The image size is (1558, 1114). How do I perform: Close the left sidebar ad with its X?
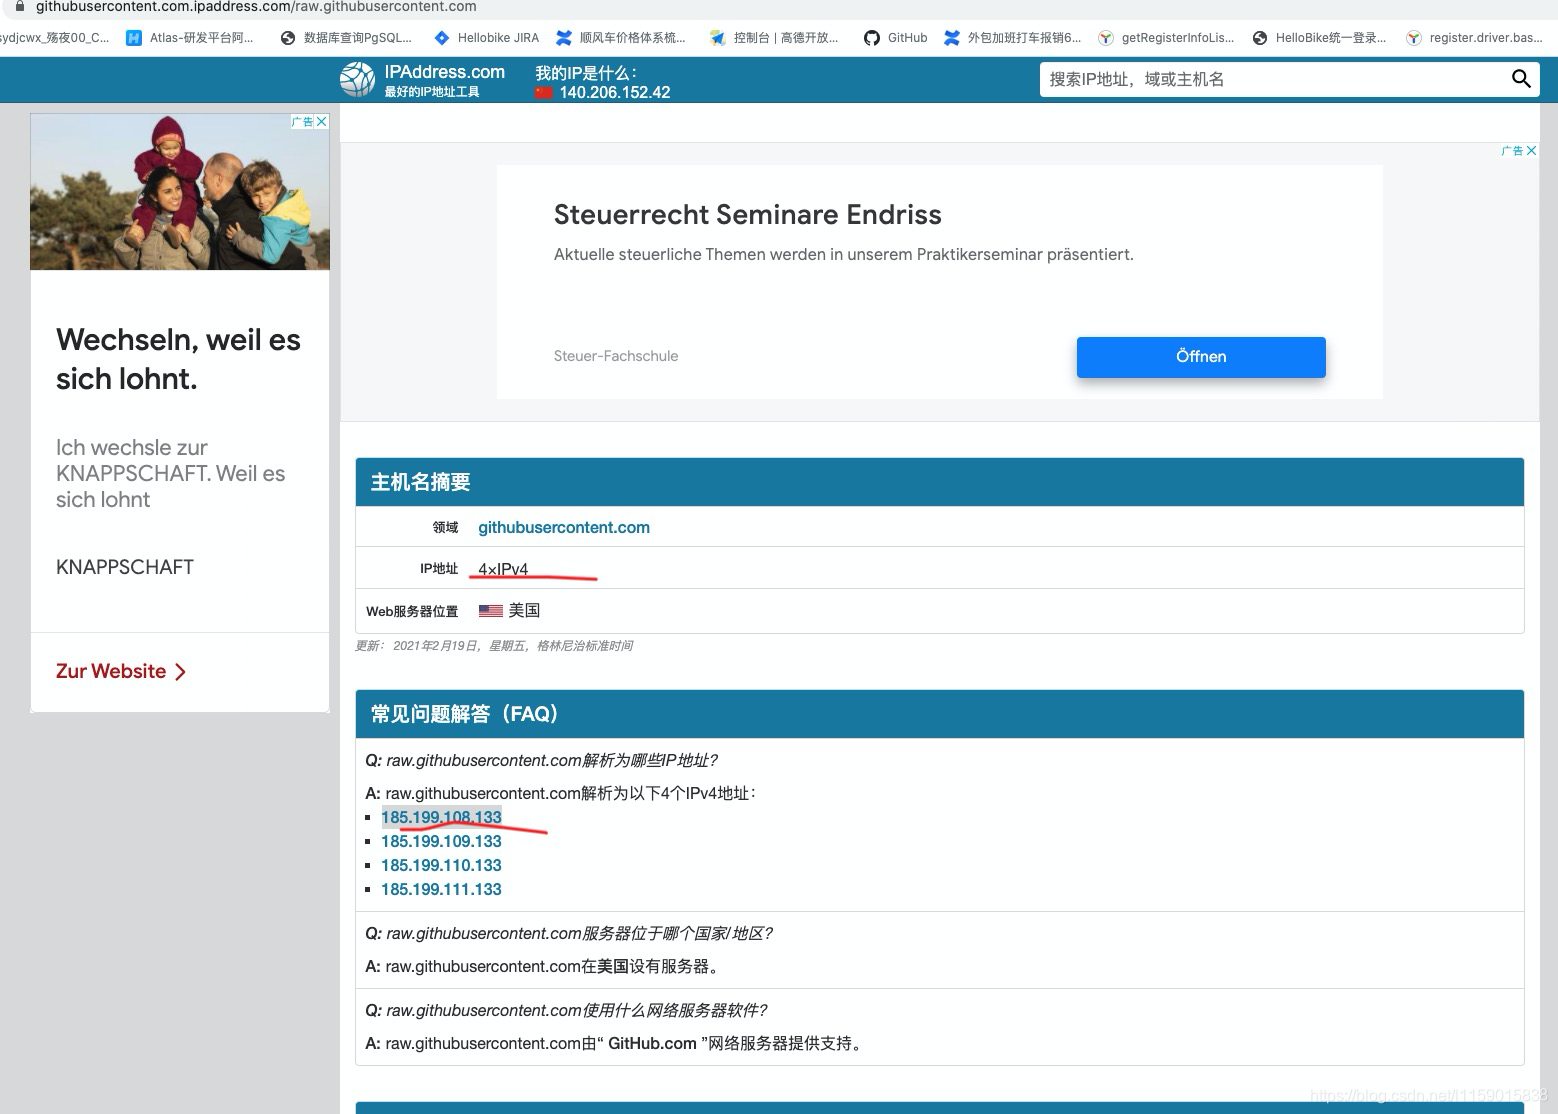(x=322, y=121)
